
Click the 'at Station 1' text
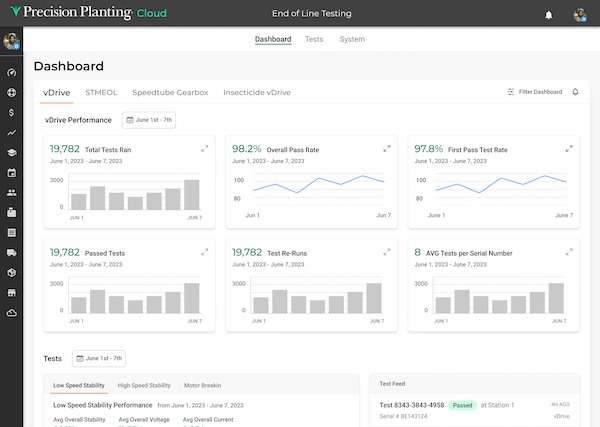(497, 405)
